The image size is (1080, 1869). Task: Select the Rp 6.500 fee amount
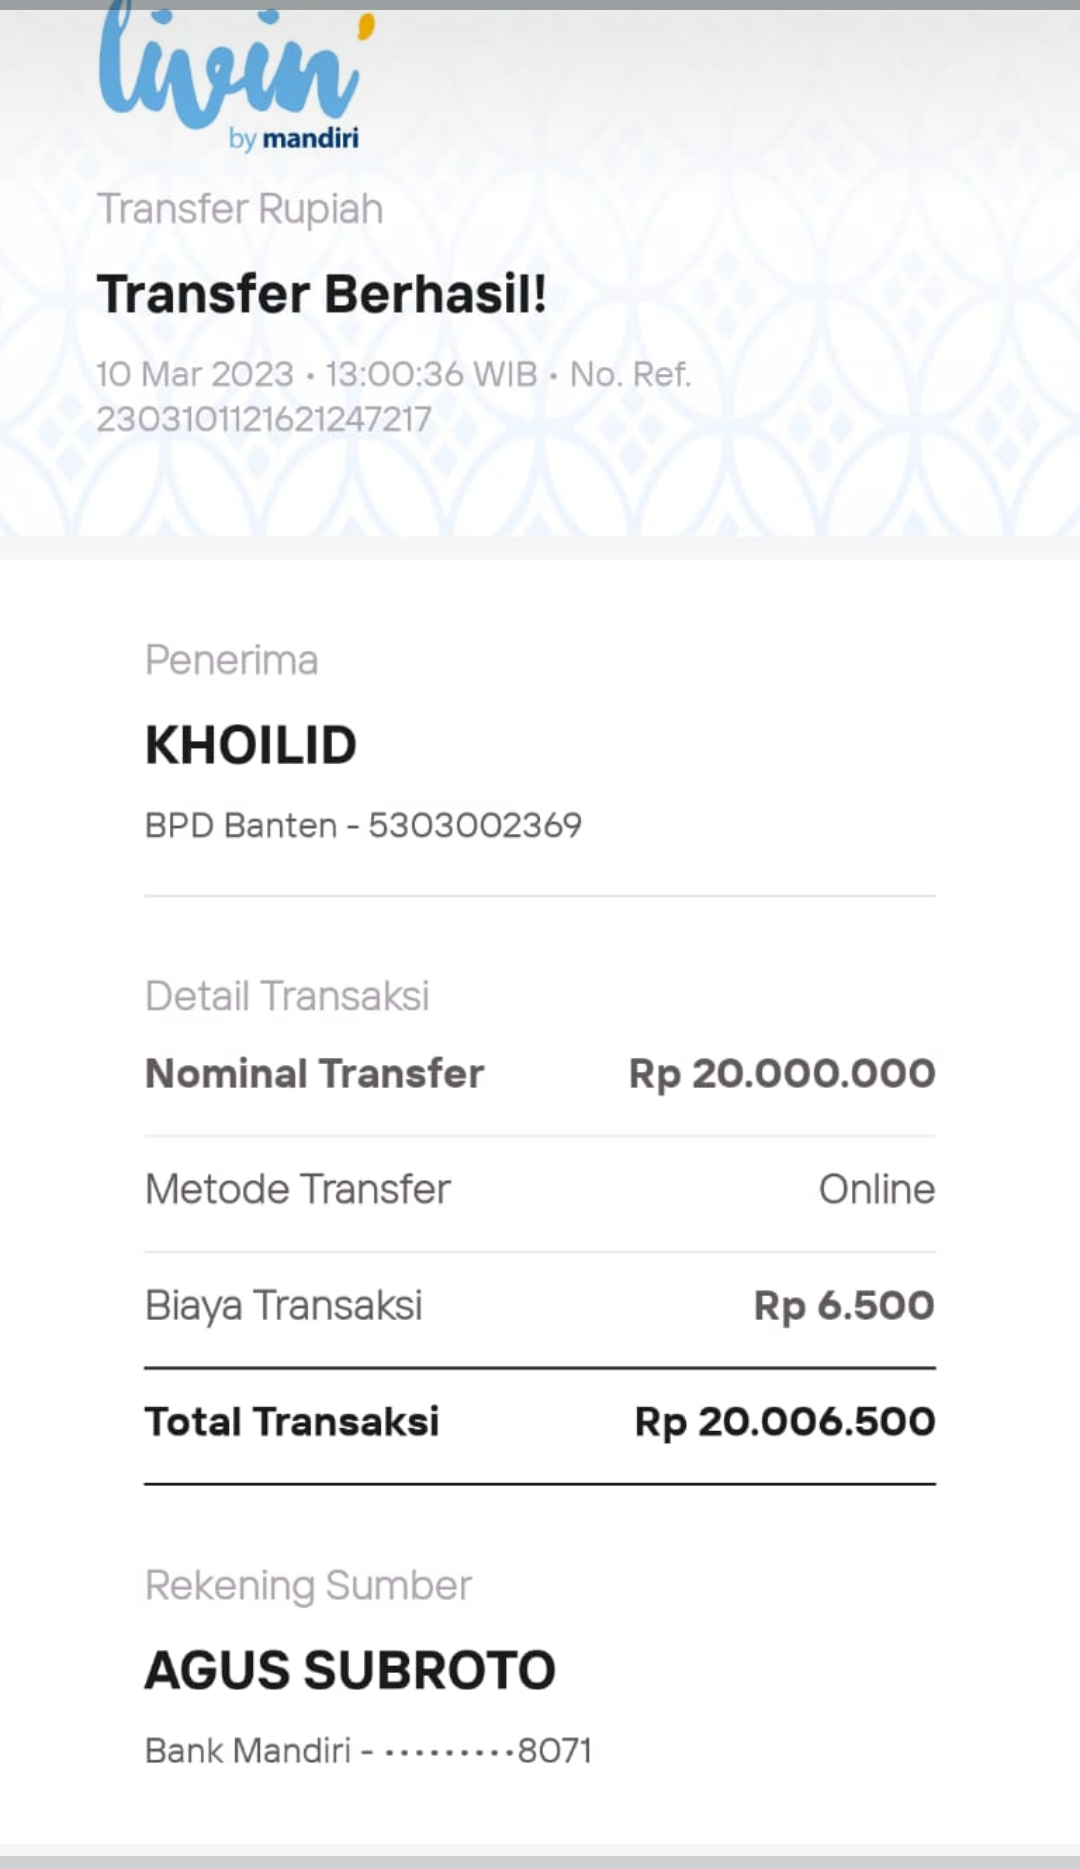[x=844, y=1305]
